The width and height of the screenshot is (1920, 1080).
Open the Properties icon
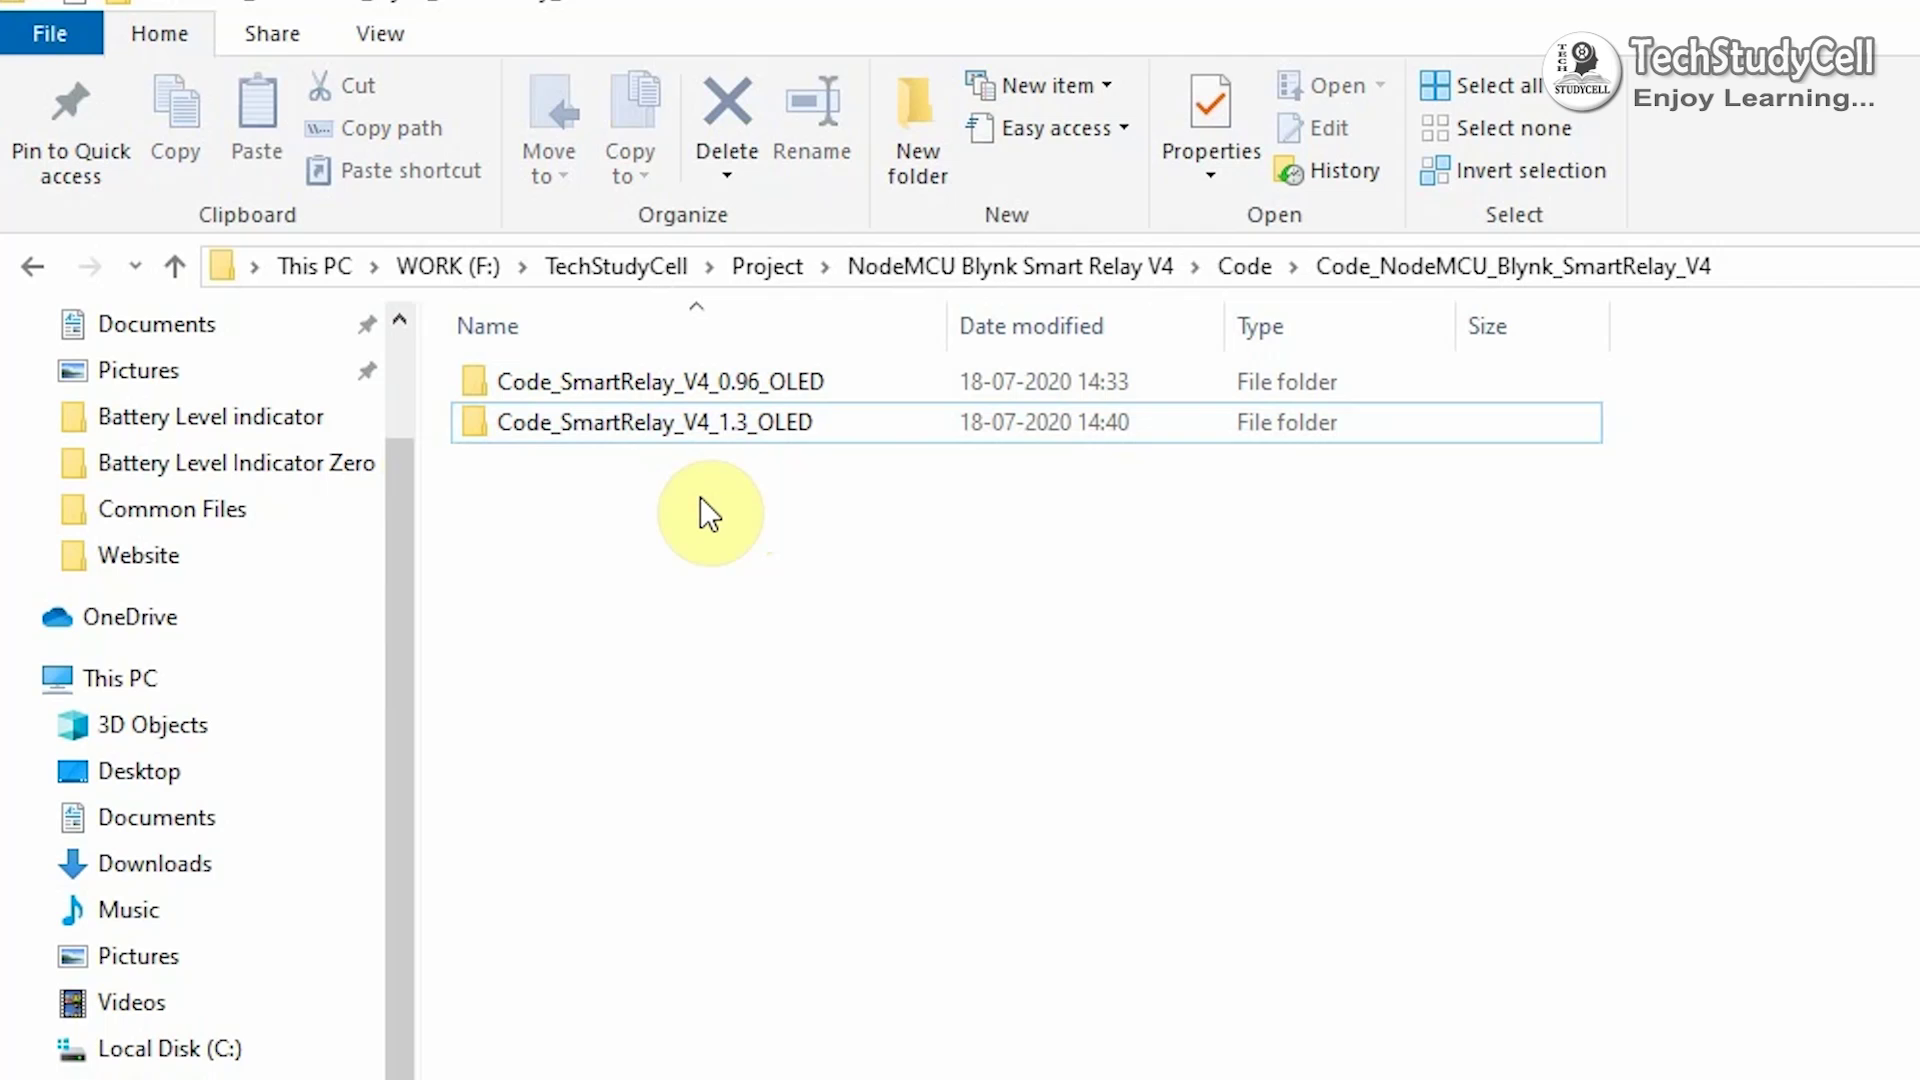(1210, 103)
